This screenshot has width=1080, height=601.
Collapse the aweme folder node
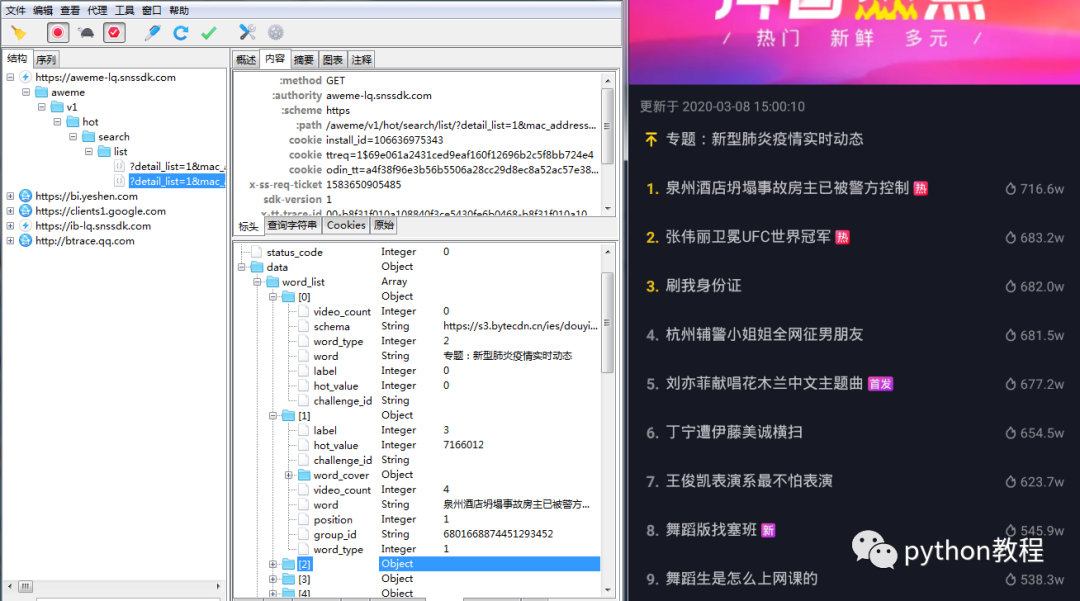(25, 92)
